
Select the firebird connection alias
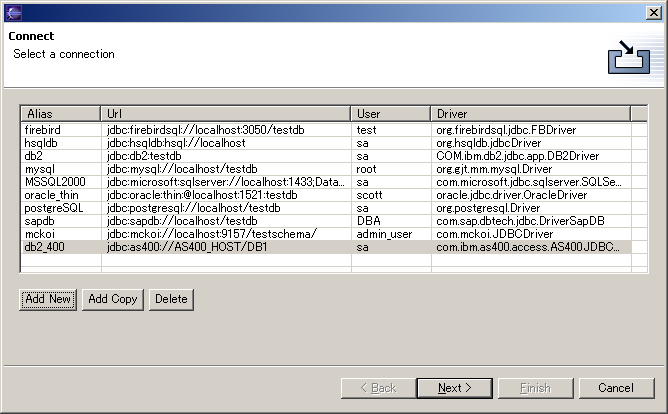click(43, 130)
